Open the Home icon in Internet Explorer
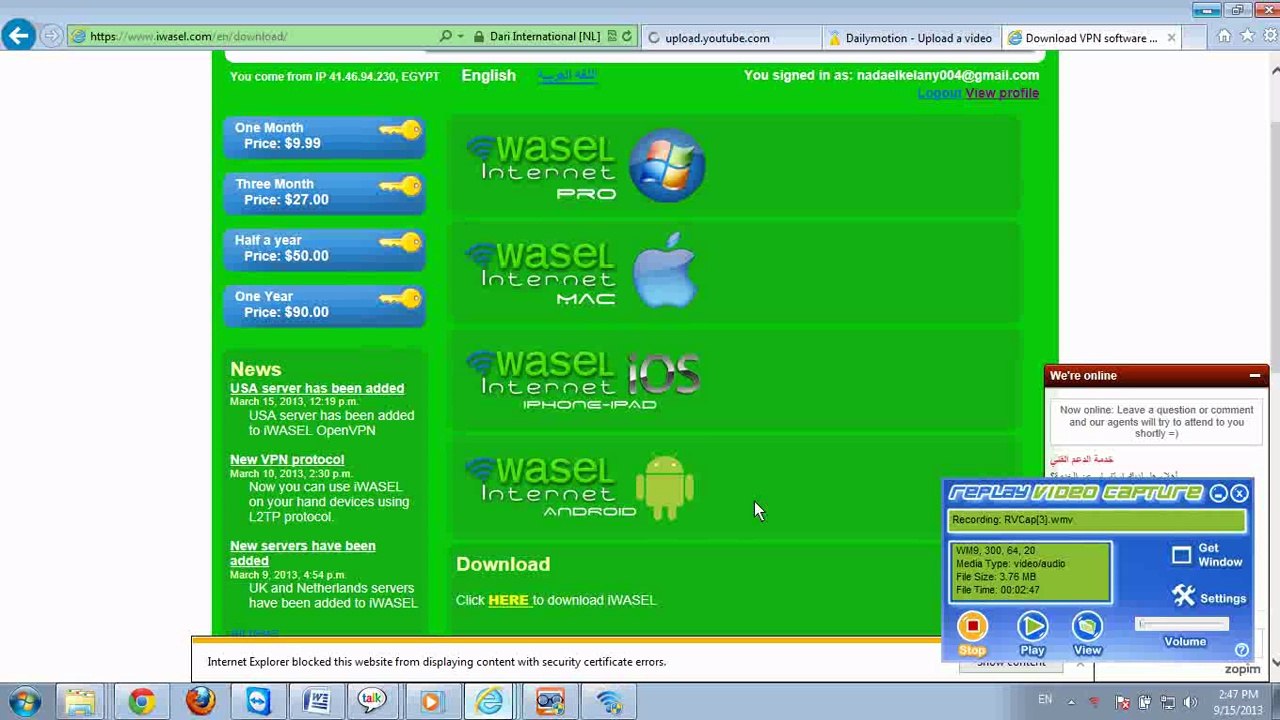 (1224, 36)
